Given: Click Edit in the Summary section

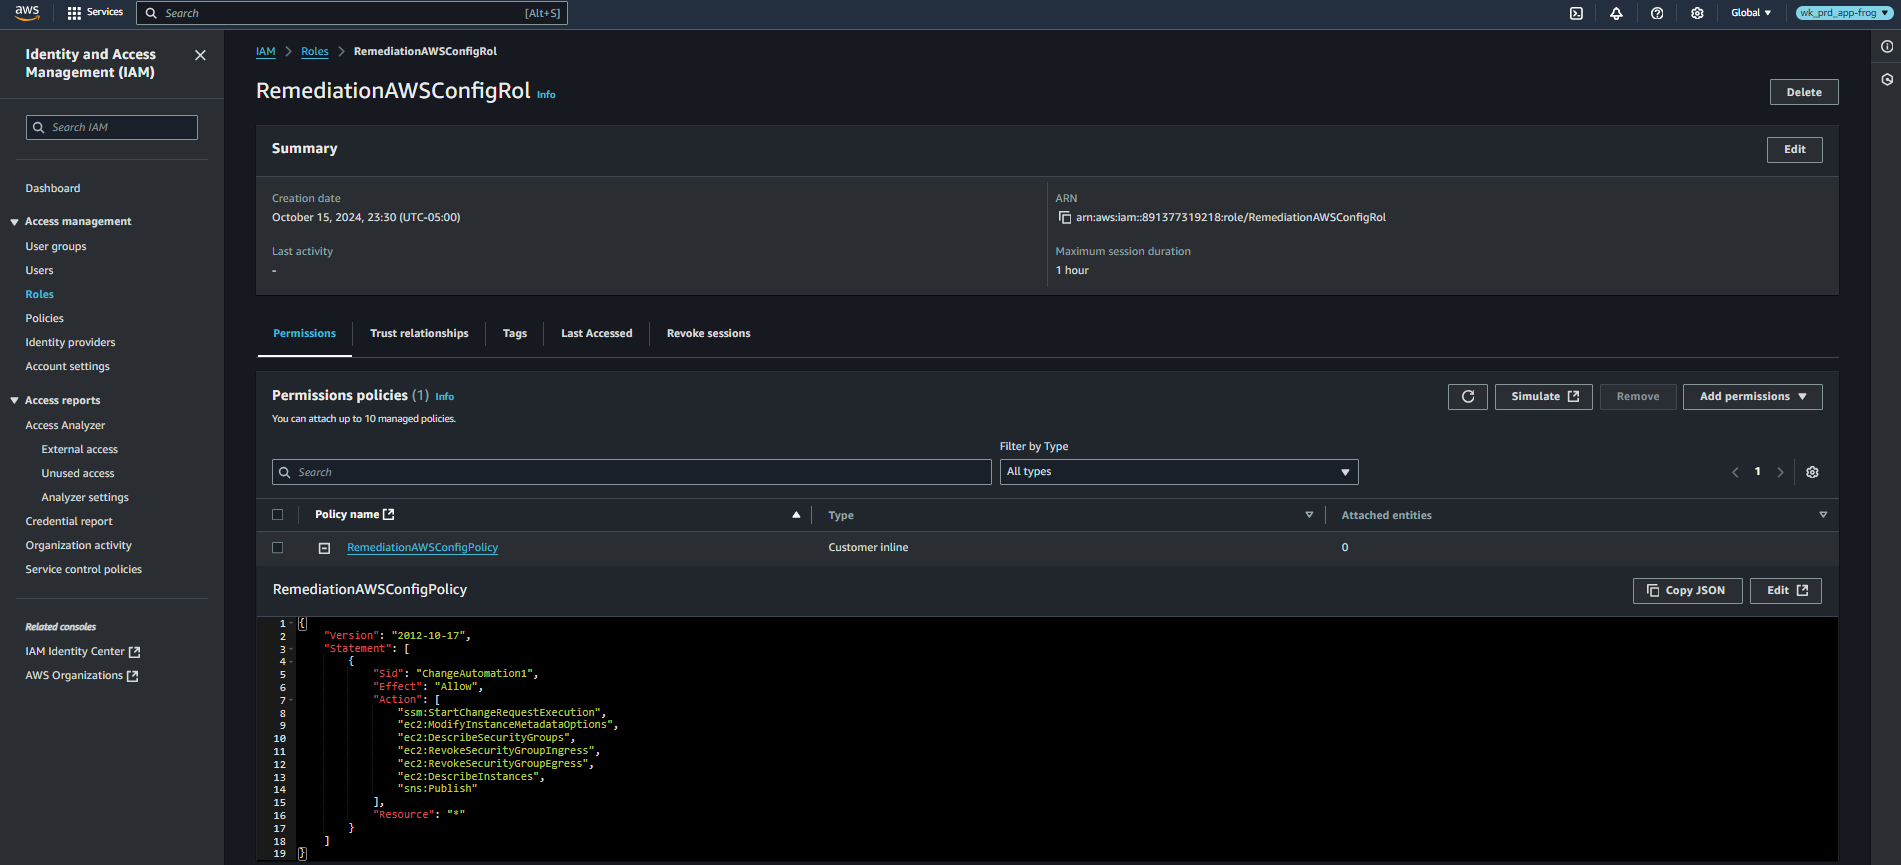Looking at the screenshot, I should [1795, 150].
